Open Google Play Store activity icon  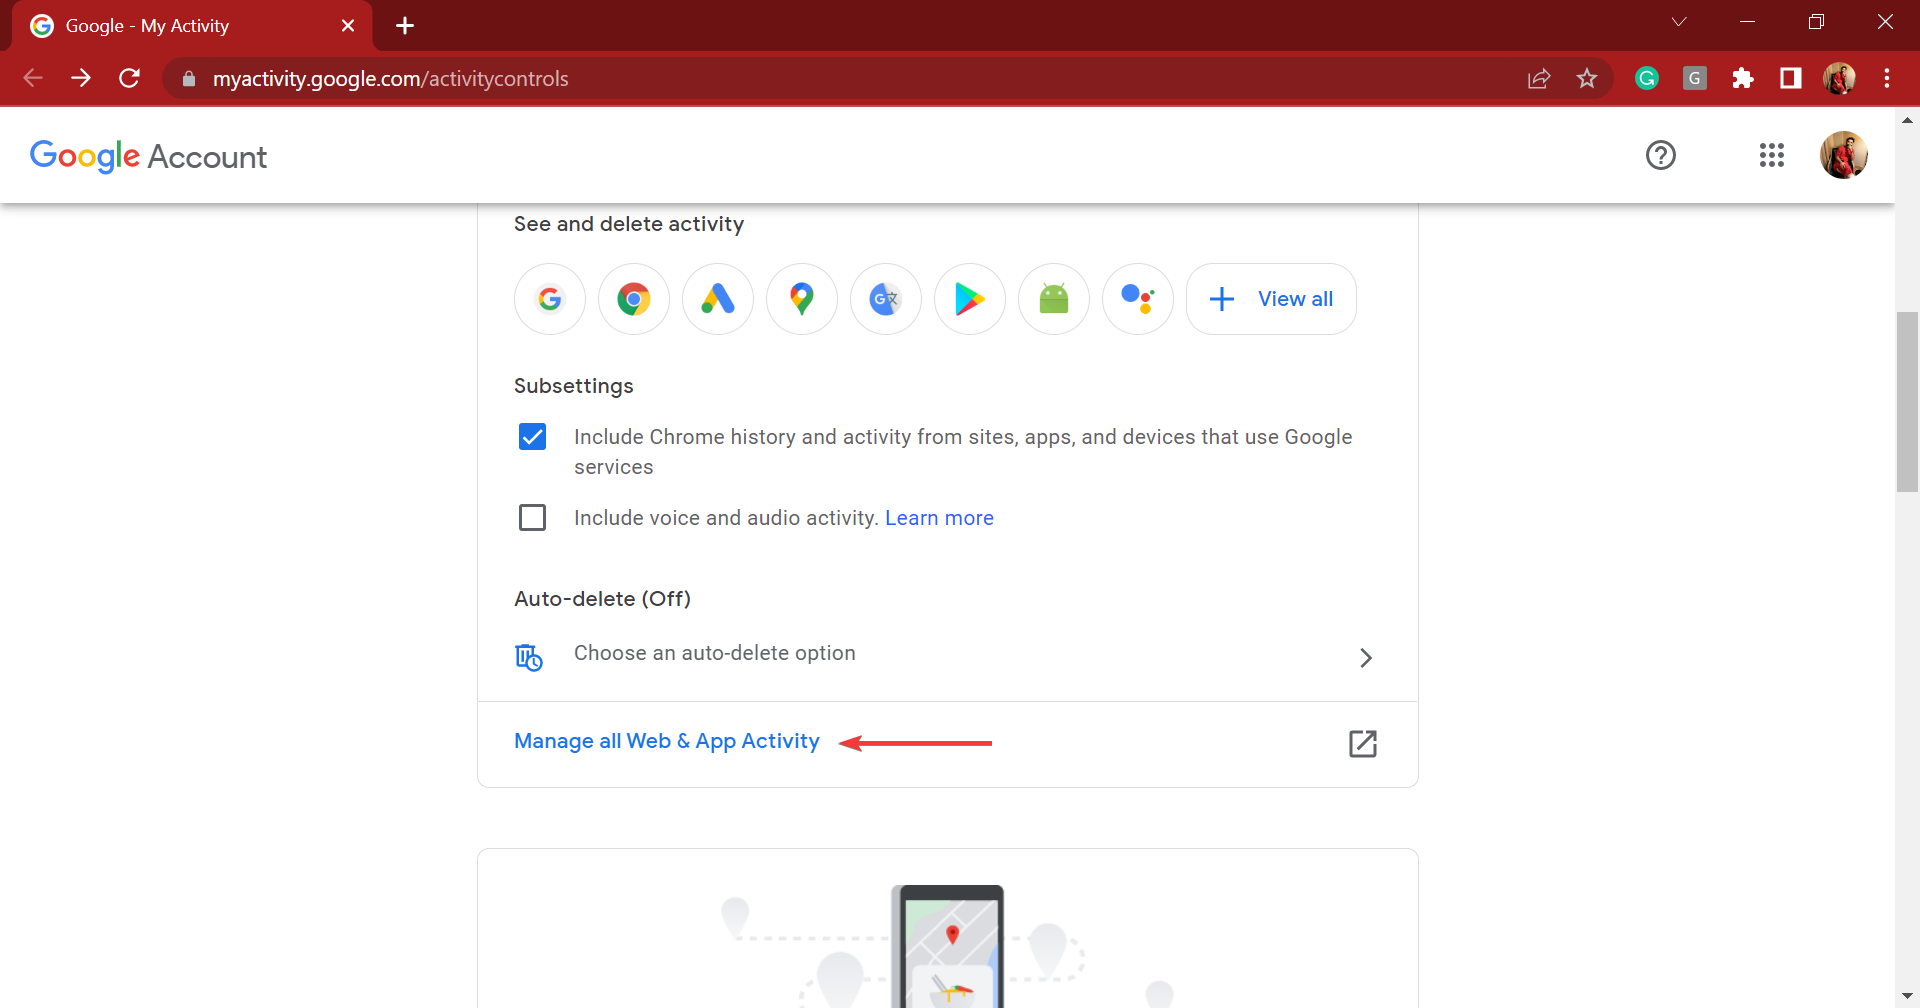point(970,299)
